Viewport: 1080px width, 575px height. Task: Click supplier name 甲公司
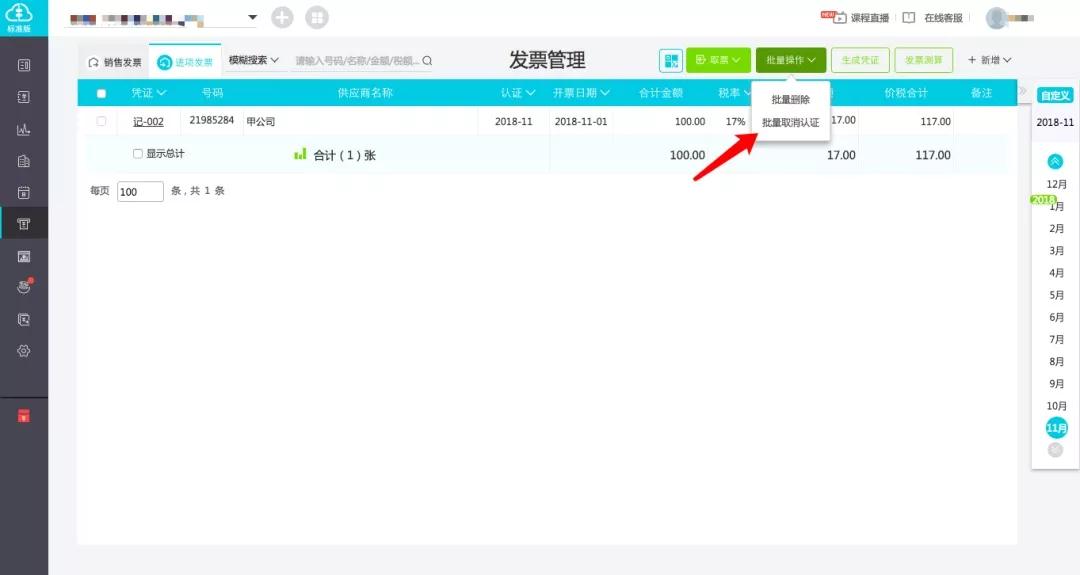point(260,121)
